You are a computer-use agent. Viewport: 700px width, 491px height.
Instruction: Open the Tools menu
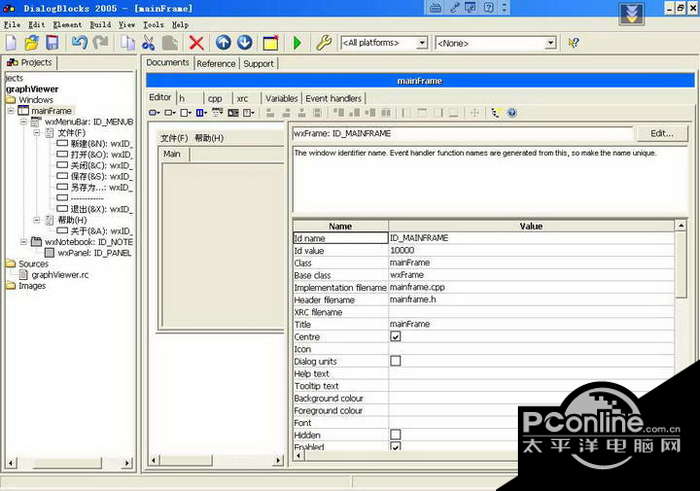point(154,25)
